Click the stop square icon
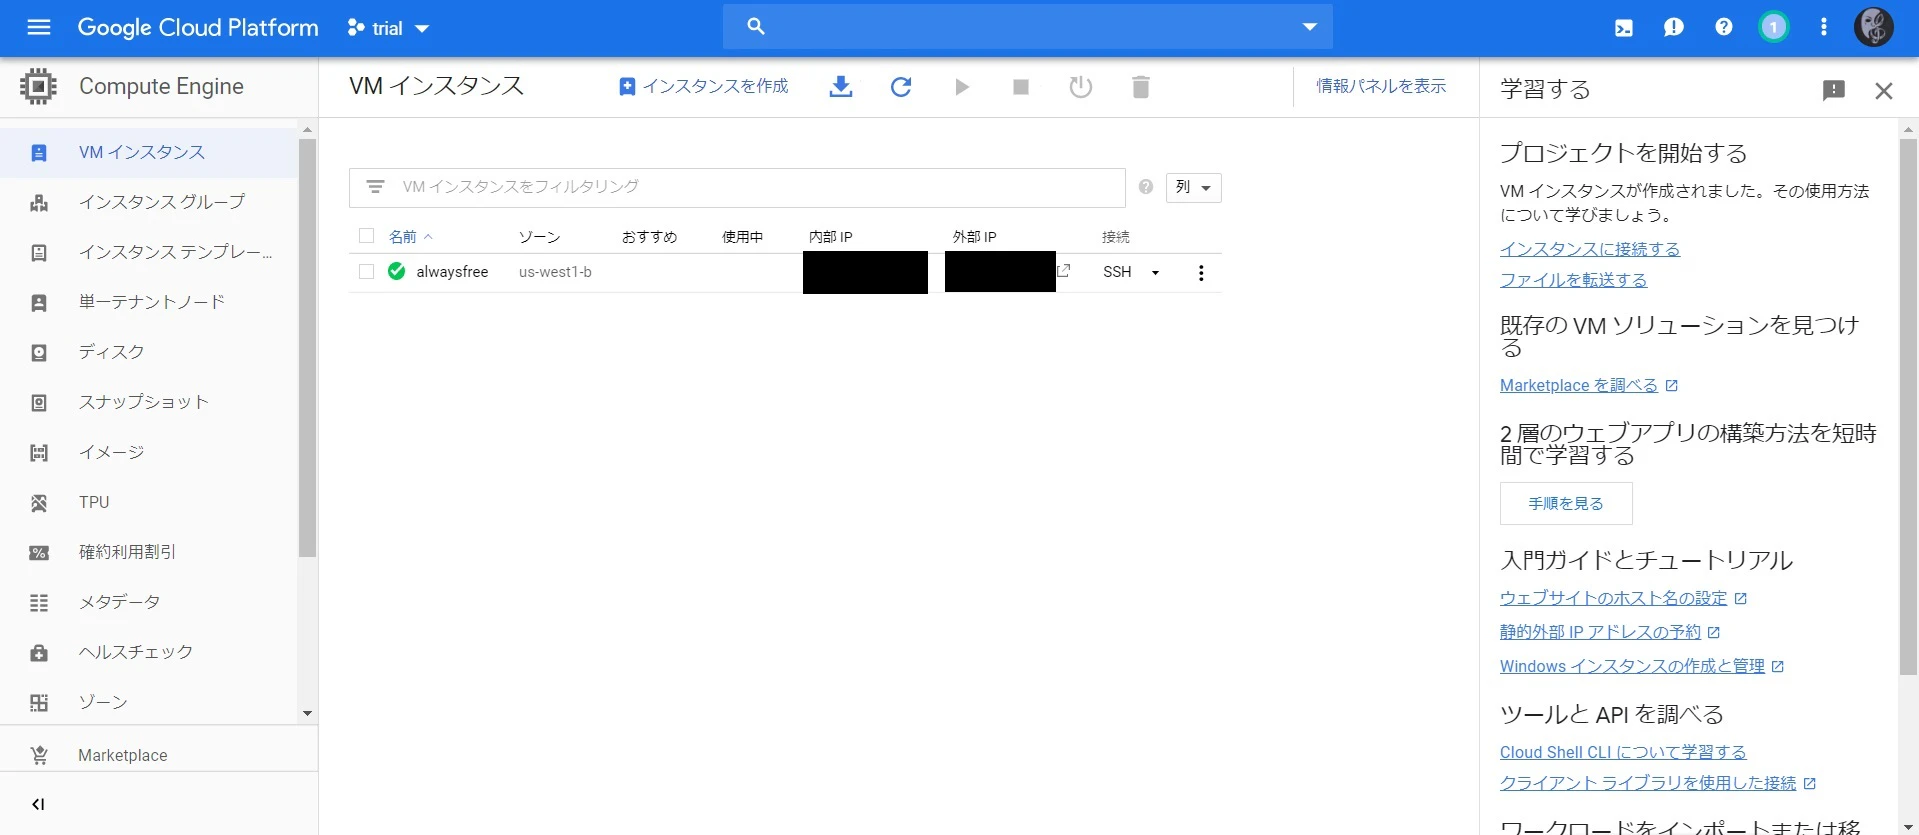1919x835 pixels. click(x=1021, y=87)
